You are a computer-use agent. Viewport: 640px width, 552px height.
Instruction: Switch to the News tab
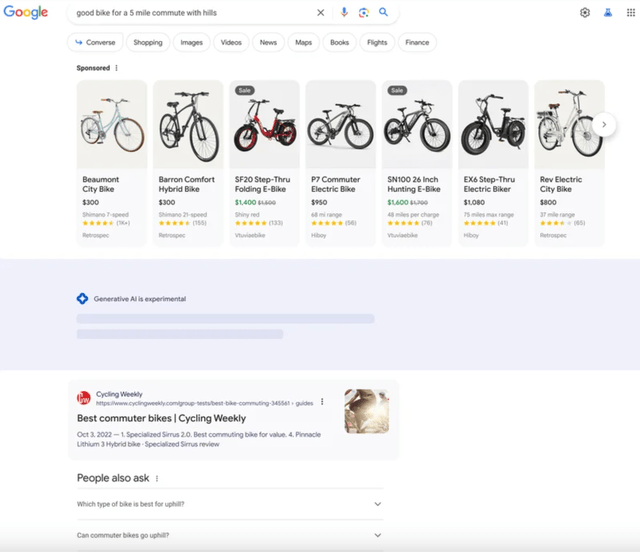[x=268, y=42]
